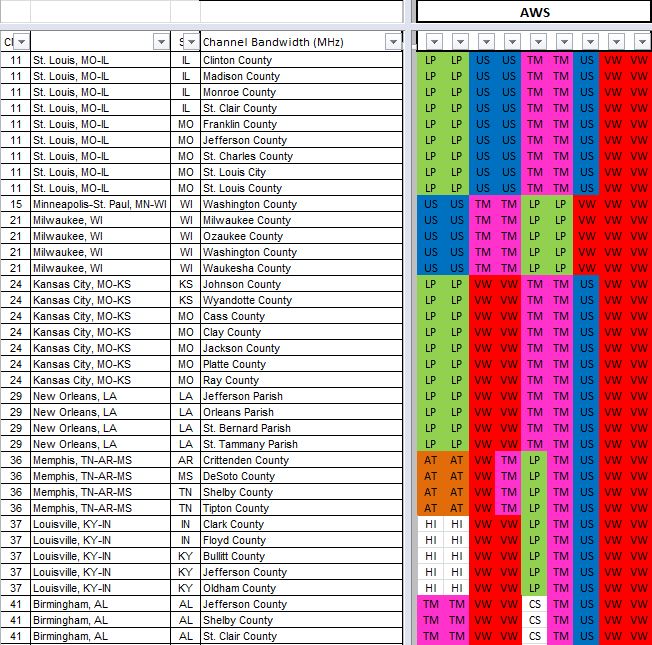Click the Minneapolis-St. Paul, MN-WI cell
652x645 pixels.
click(100, 204)
